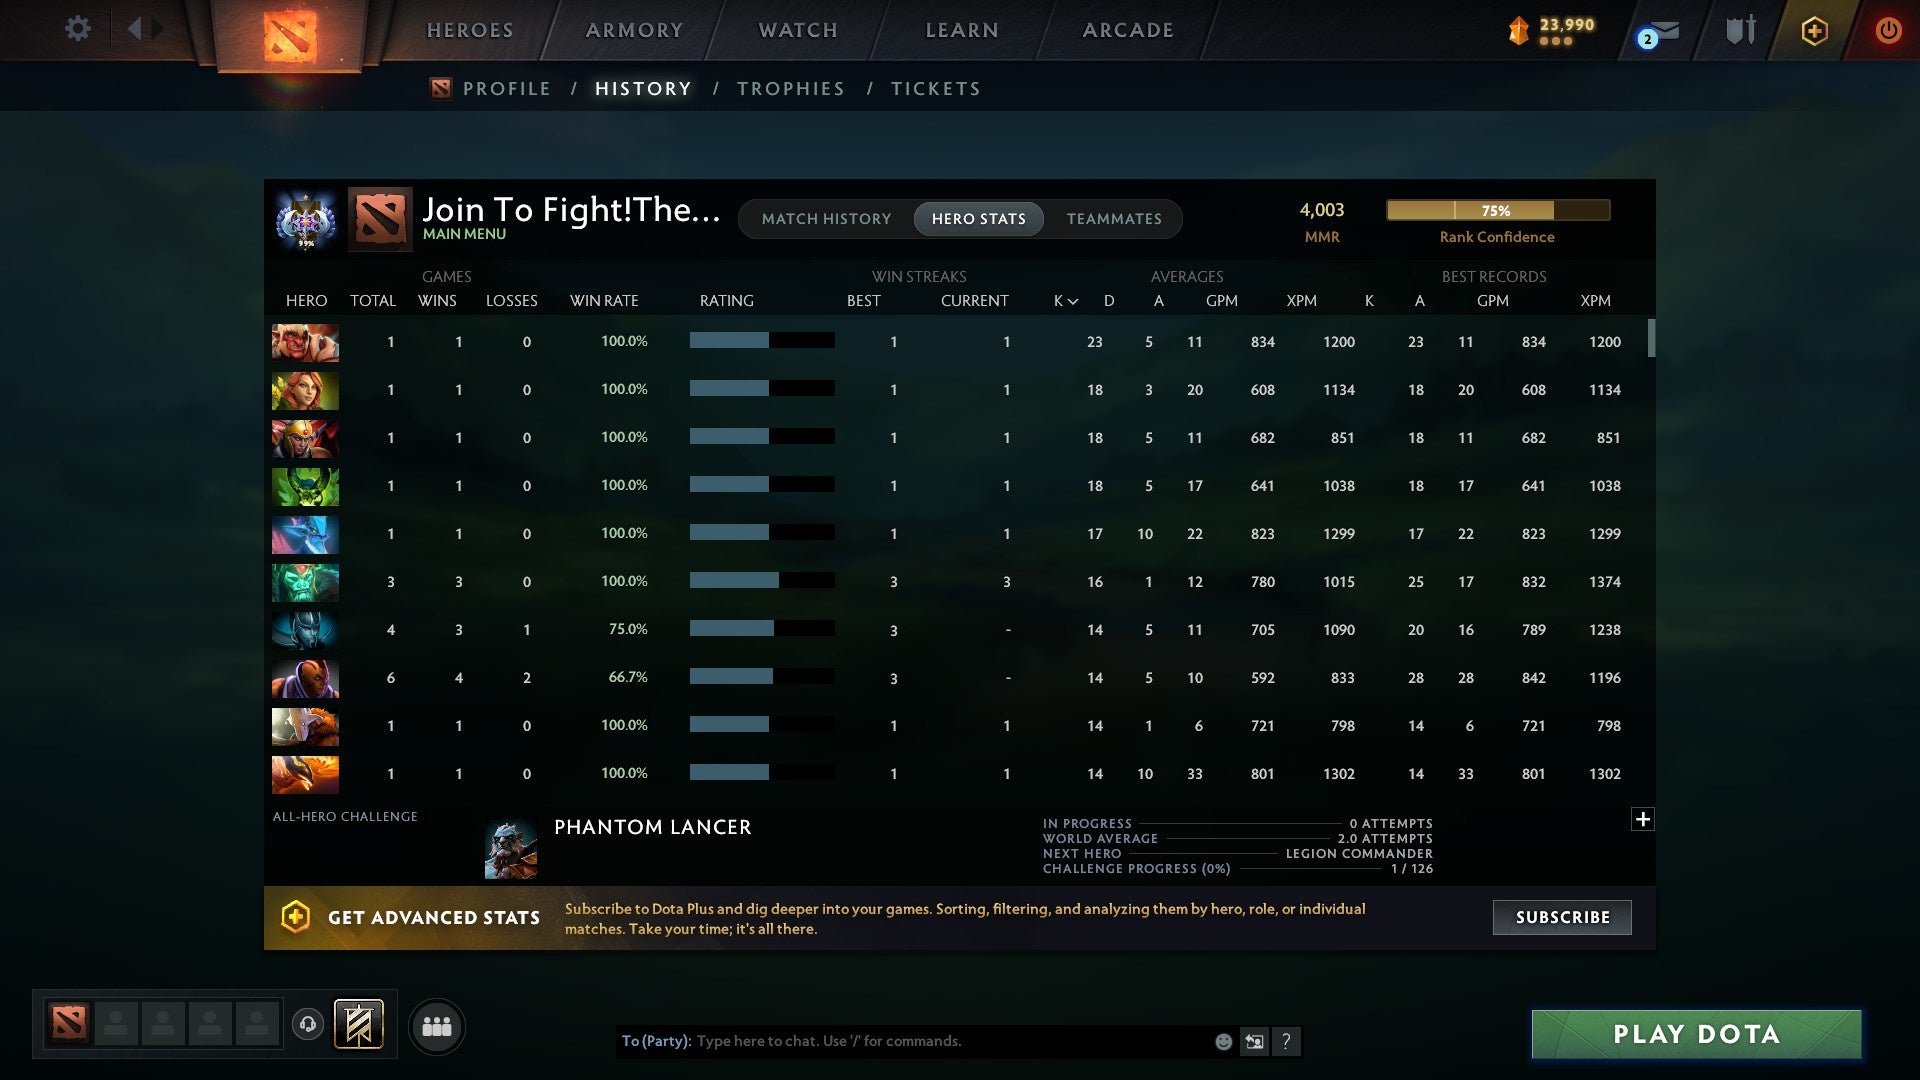Open the emoticon picker in the chat bar

point(1222,1041)
